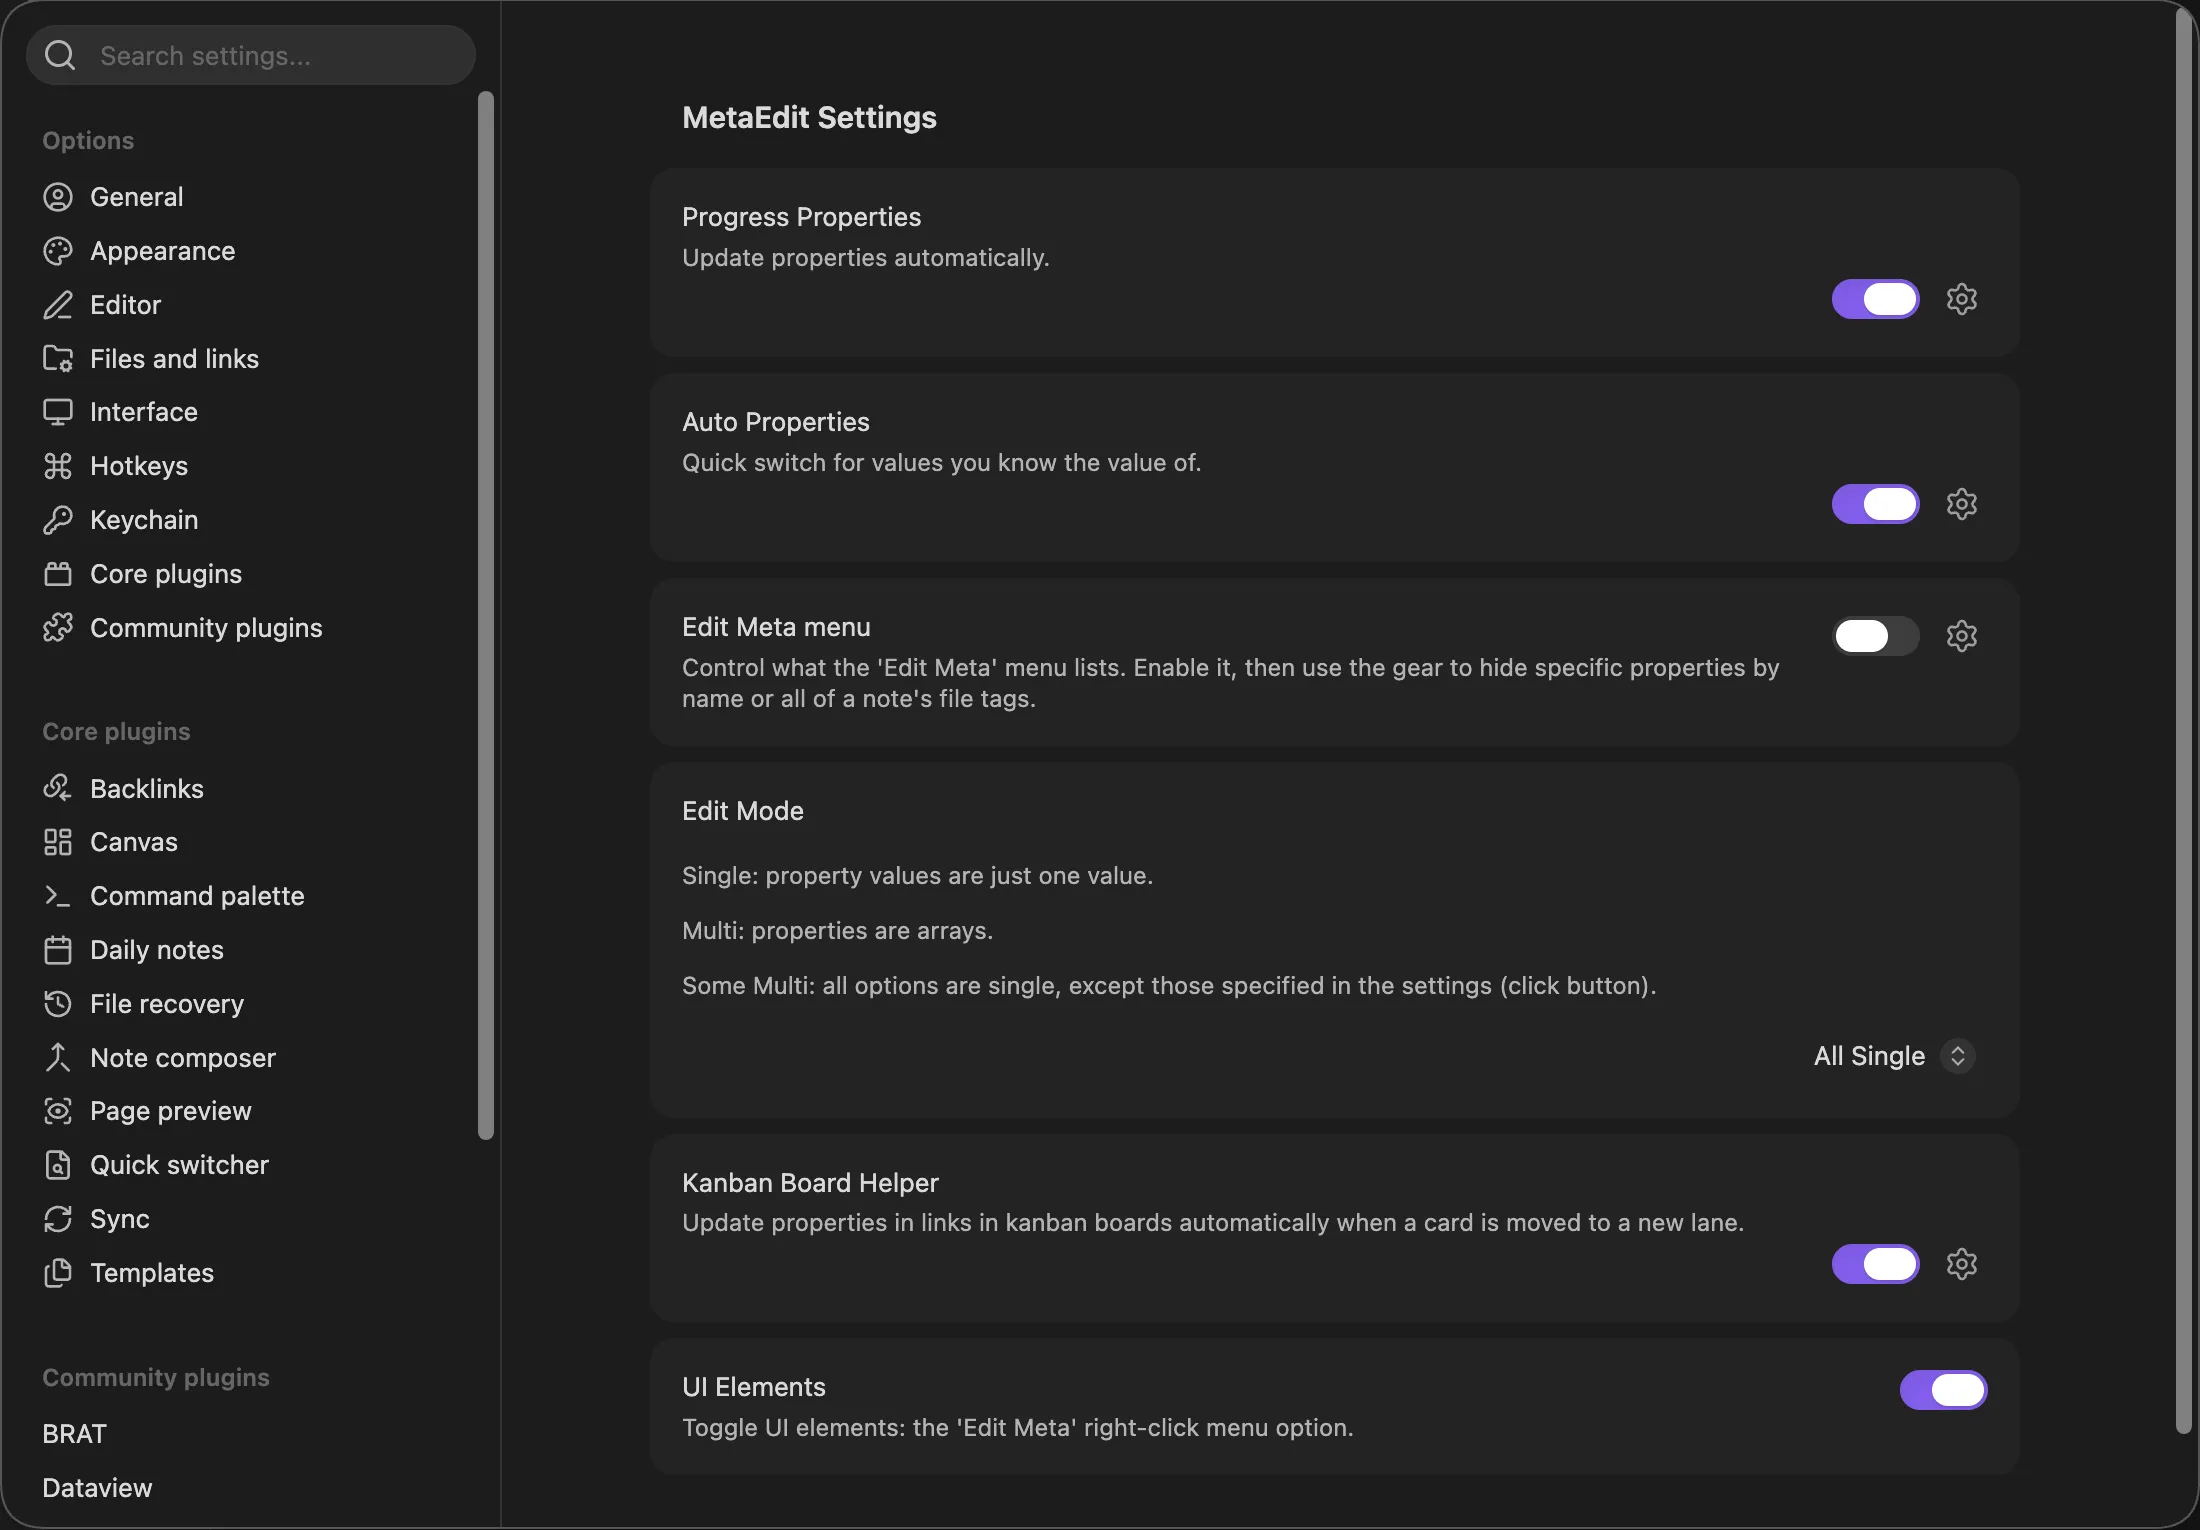This screenshot has width=2200, height=1530.
Task: Open the Dataview plugin settings
Action: (x=97, y=1488)
